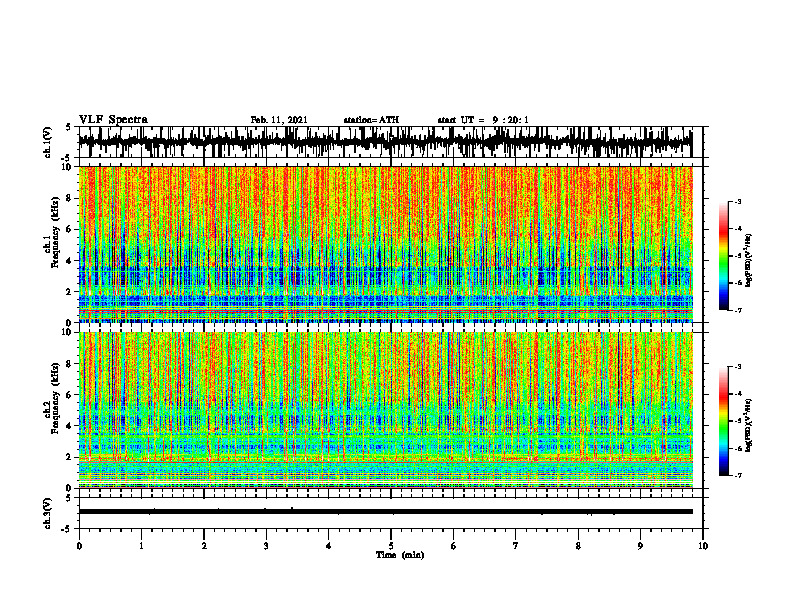This screenshot has height=612, width=792.
Task: Click the ch.1 spectrogram color scale bar
Action: (x=724, y=256)
